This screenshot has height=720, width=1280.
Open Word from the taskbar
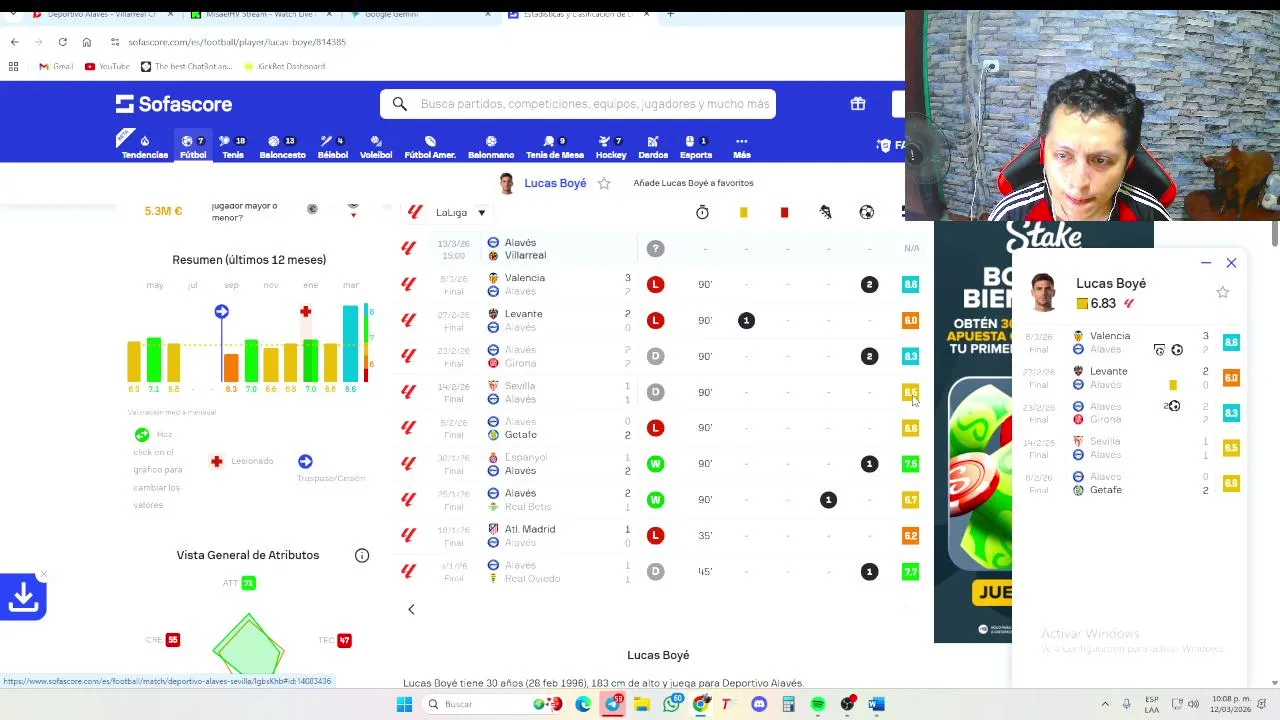click(876, 704)
